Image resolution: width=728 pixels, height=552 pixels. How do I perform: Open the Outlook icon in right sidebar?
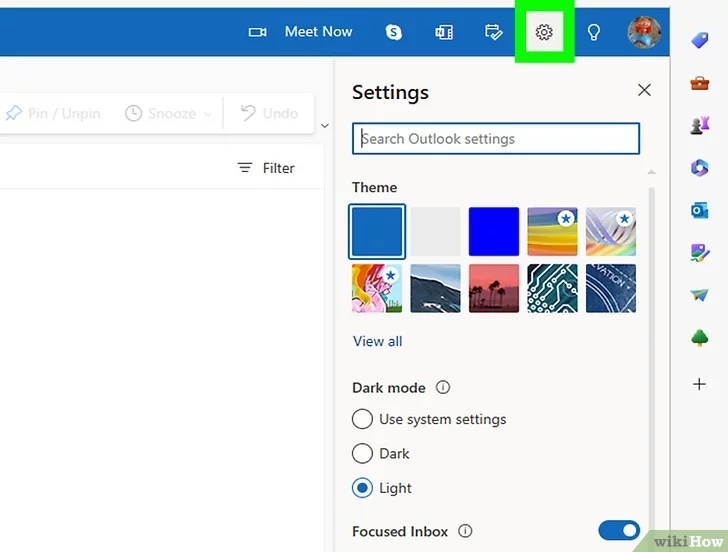pos(699,210)
